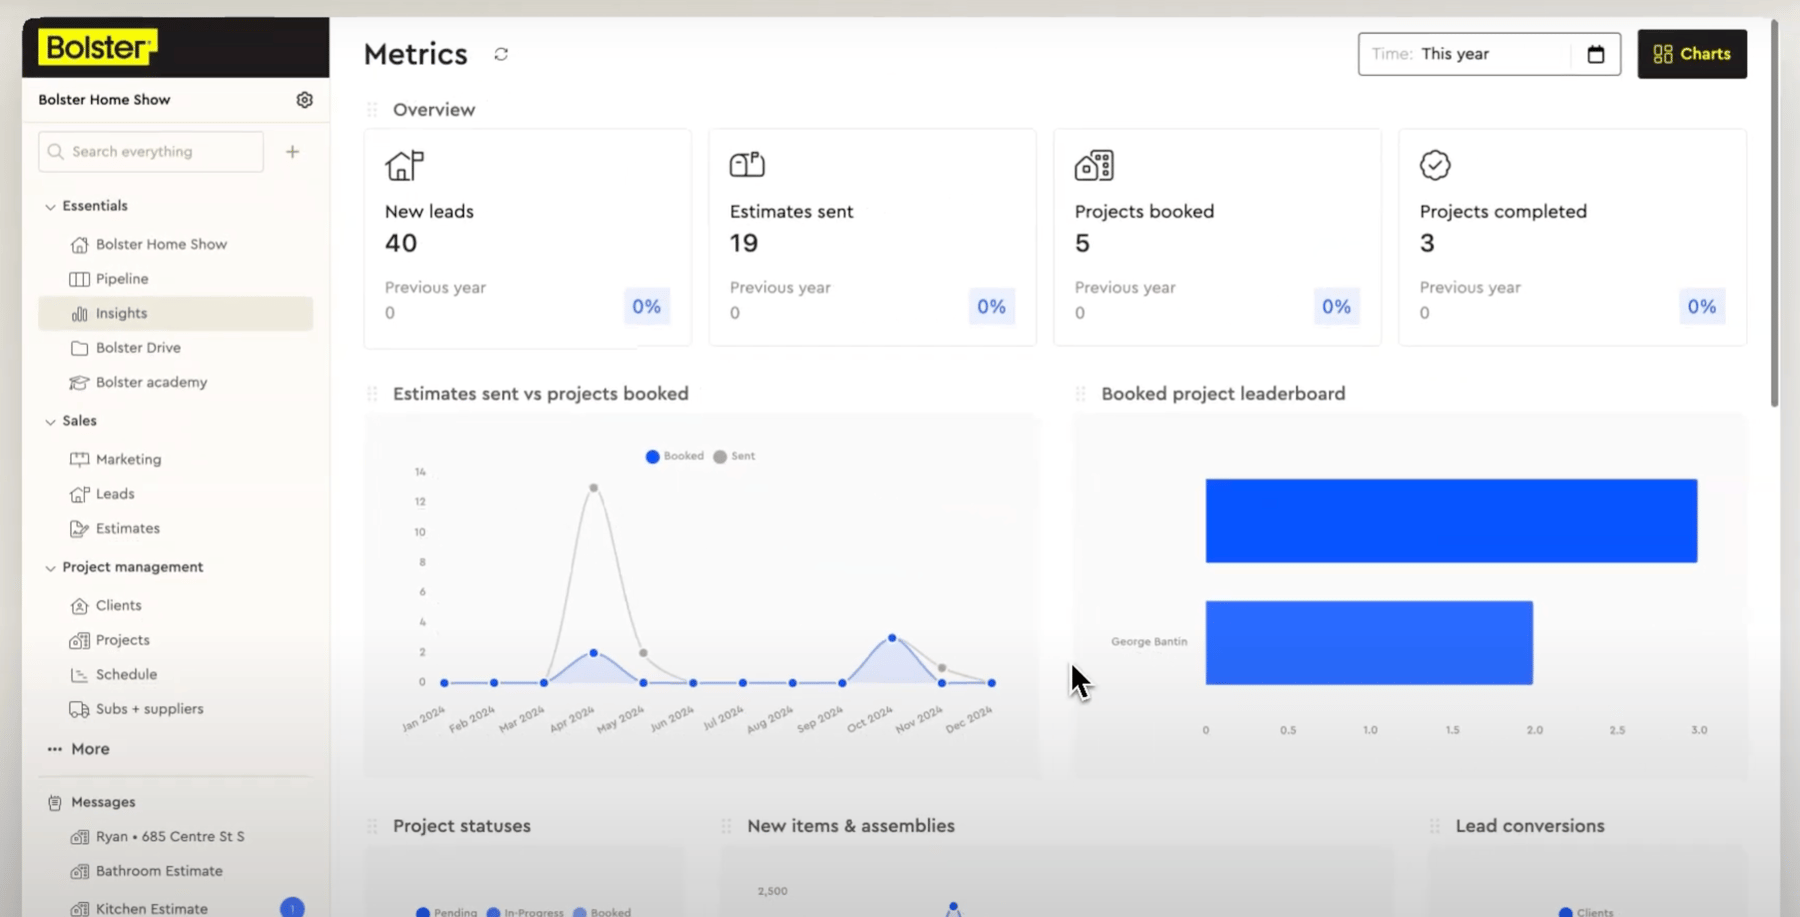Select the Pipeline icon in Essentials

80,278
